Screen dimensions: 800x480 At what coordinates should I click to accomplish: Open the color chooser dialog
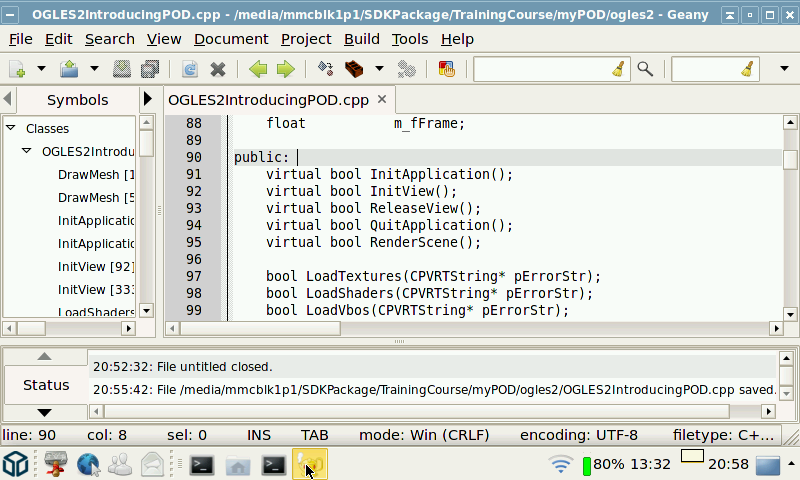446,69
